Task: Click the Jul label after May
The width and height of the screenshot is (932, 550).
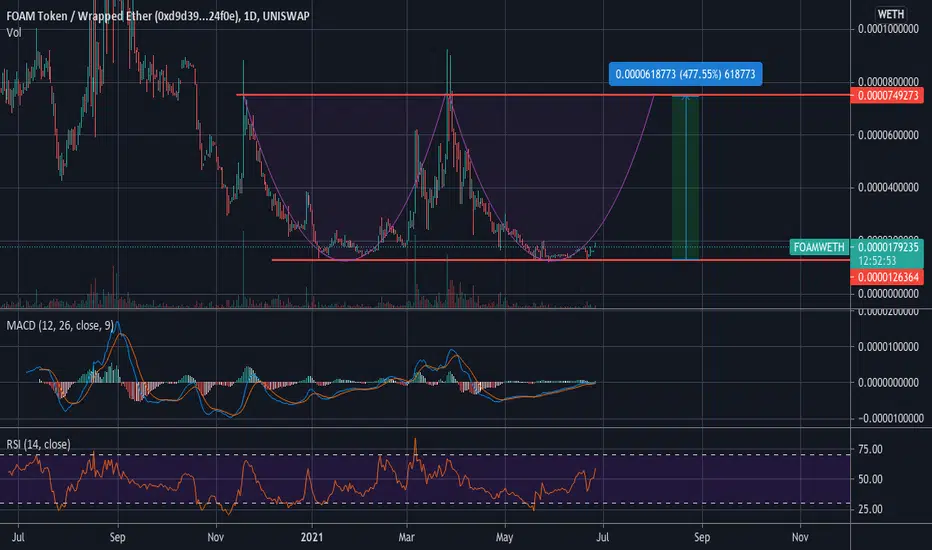Action: pyautogui.click(x=603, y=537)
